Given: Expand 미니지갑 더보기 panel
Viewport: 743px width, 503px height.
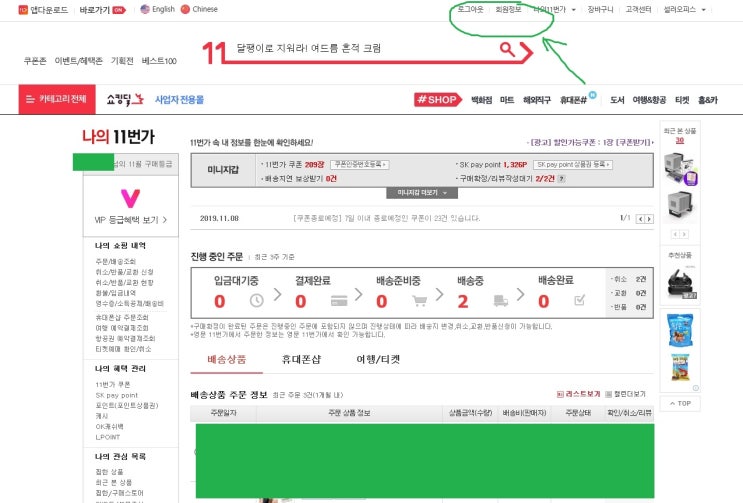Looking at the screenshot, I should tap(422, 193).
